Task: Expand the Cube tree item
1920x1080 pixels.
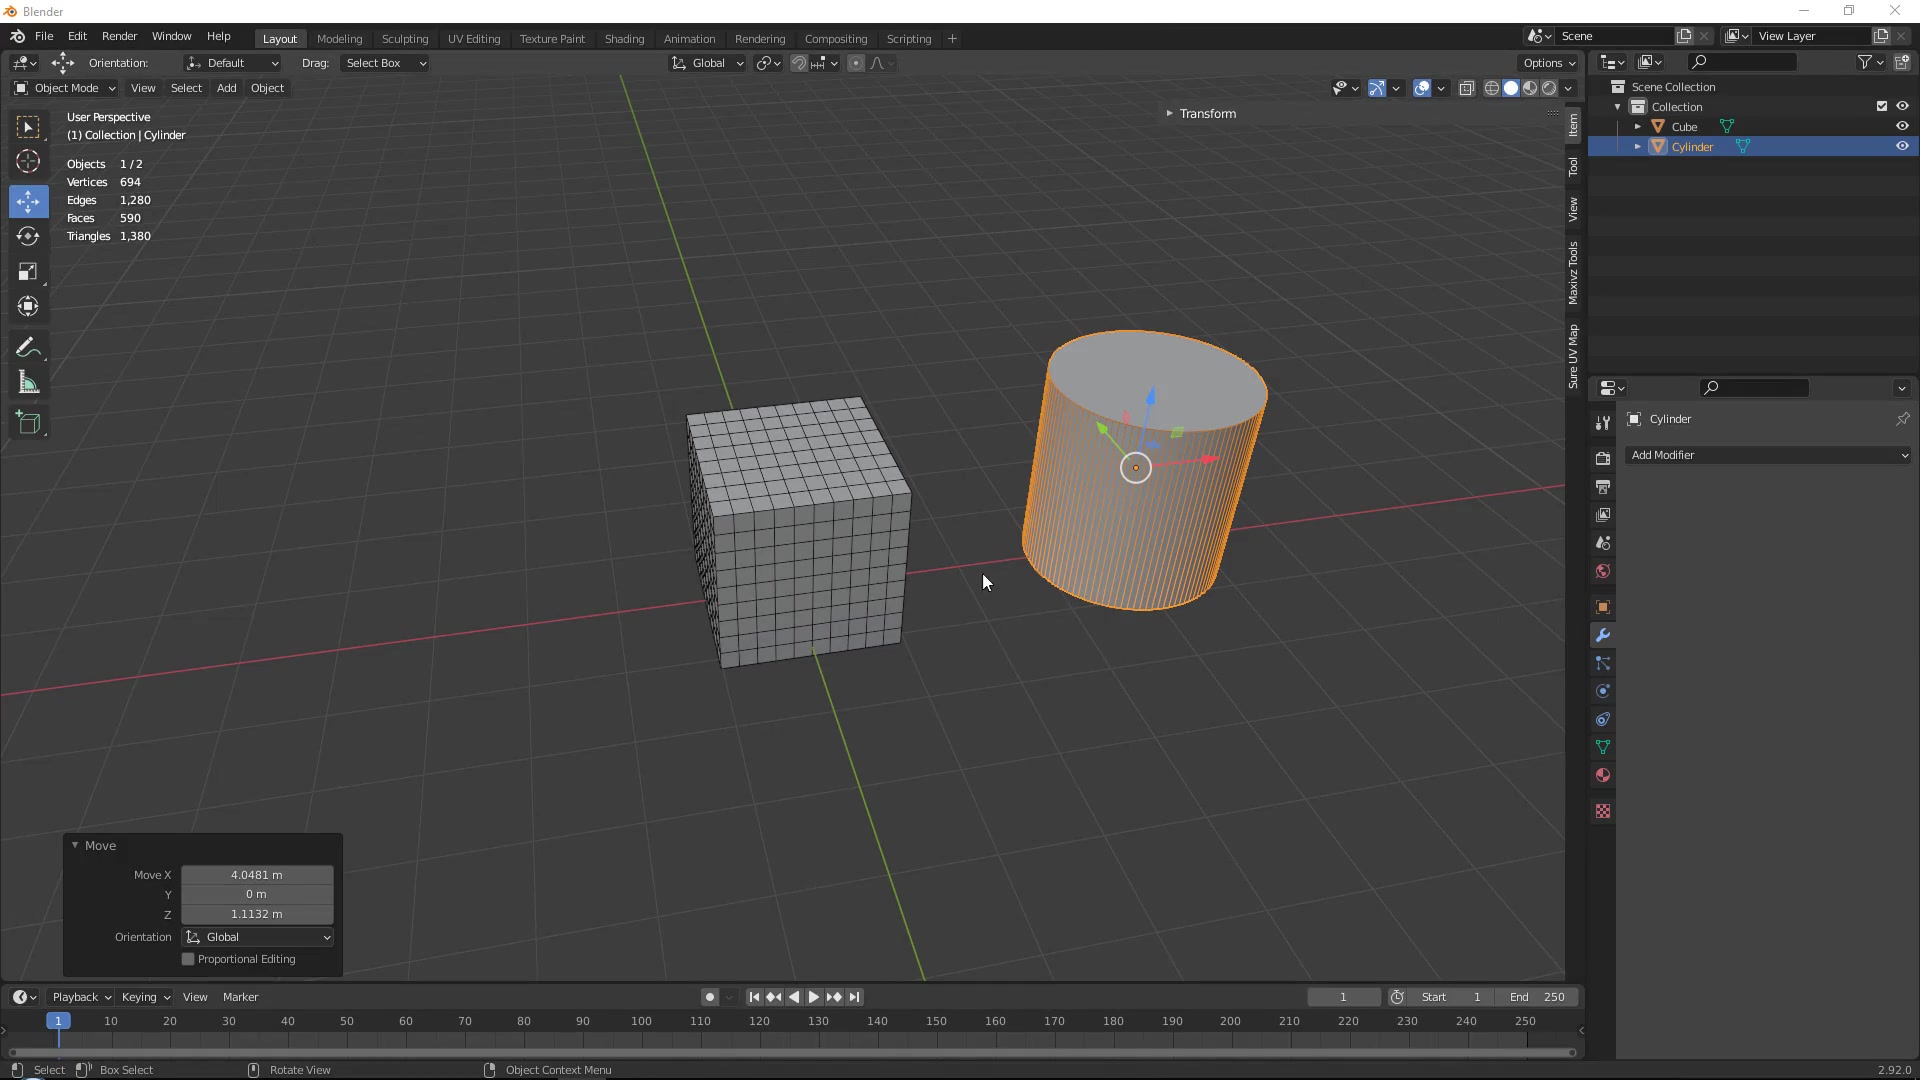Action: click(x=1638, y=127)
